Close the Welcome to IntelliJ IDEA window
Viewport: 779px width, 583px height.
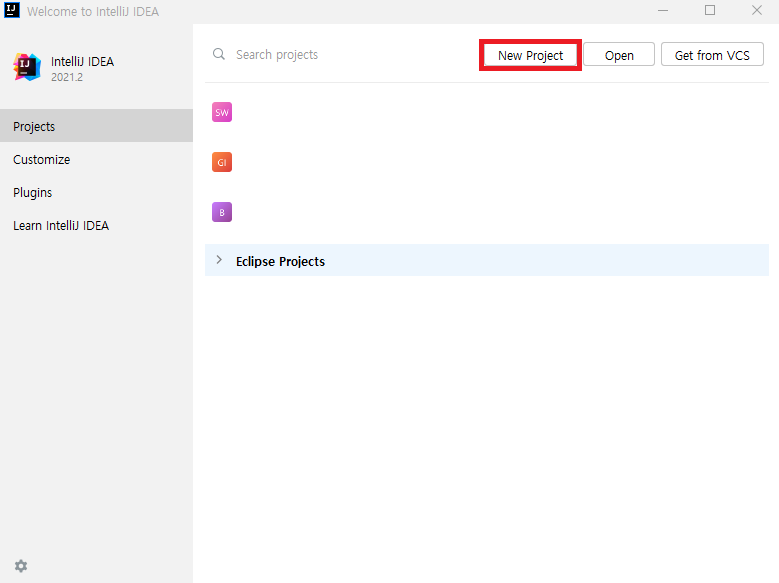[757, 10]
